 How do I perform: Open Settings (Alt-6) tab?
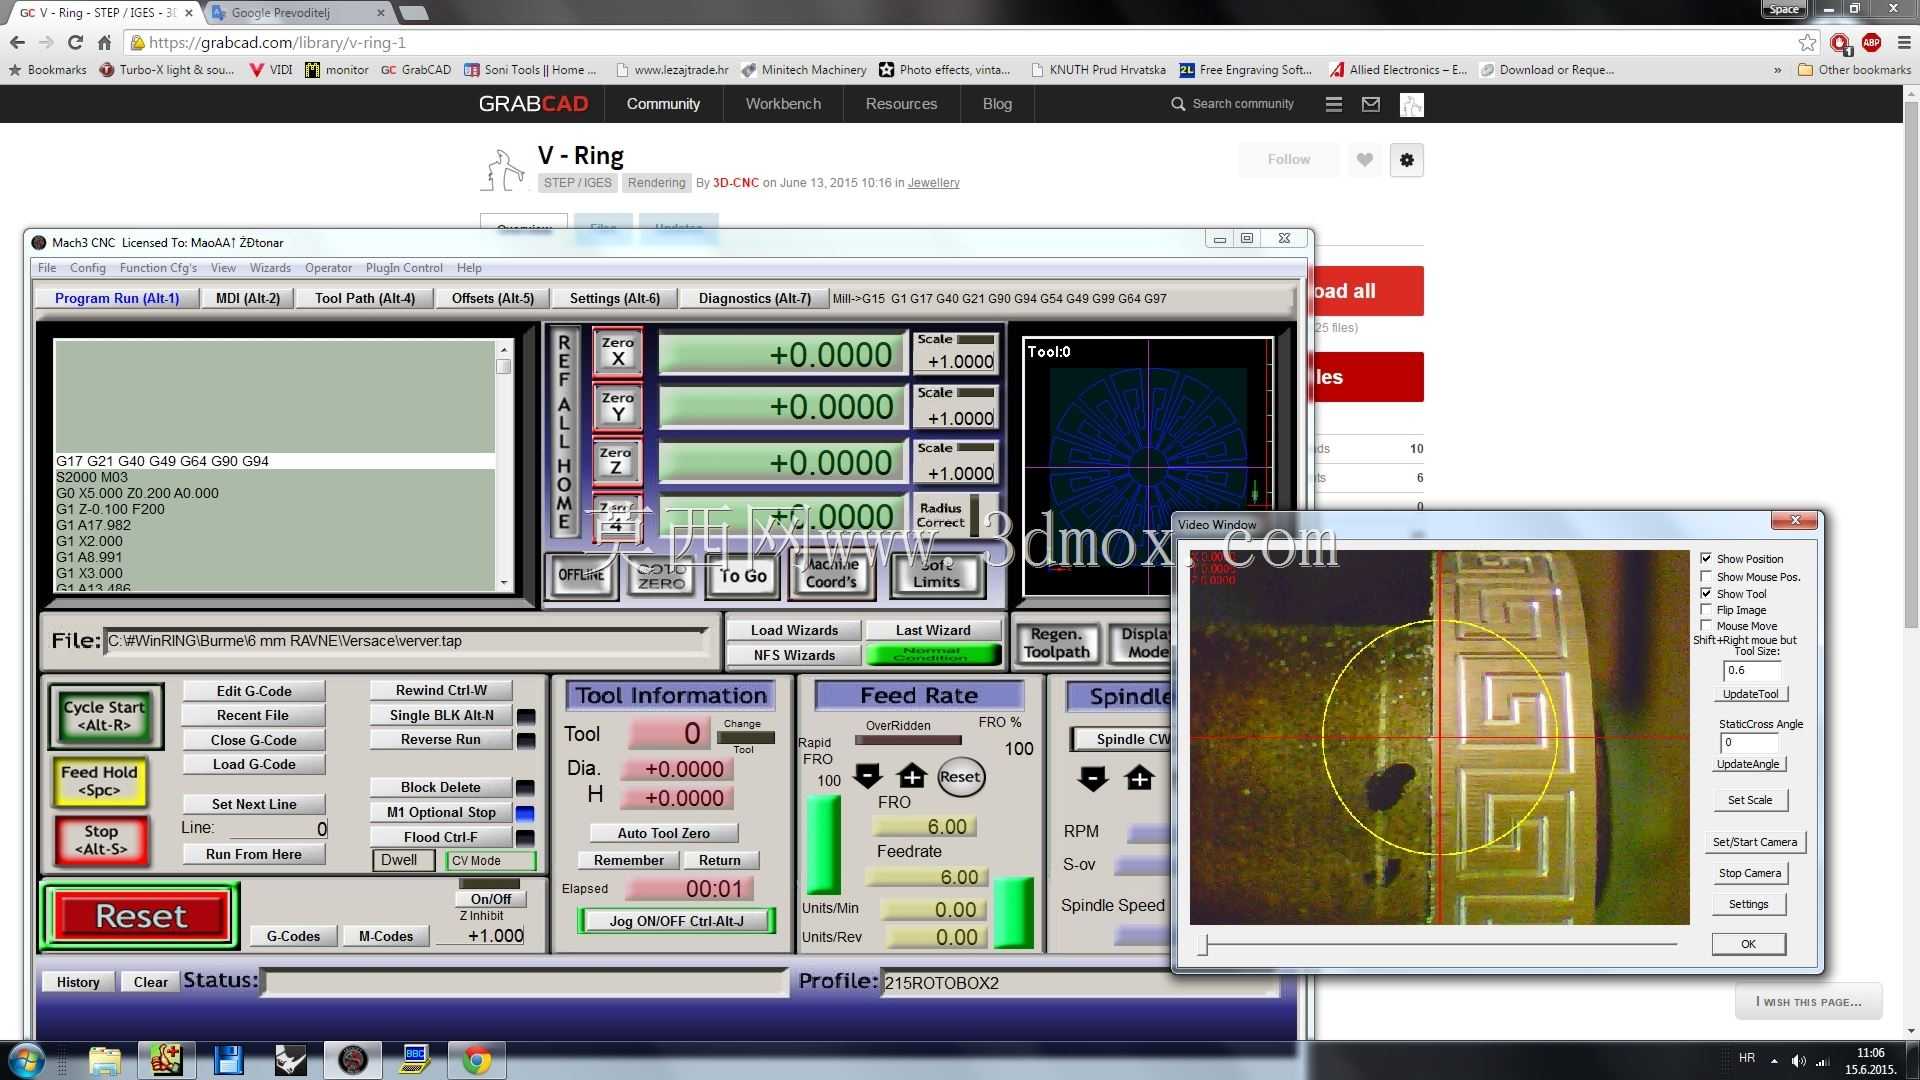coord(615,298)
